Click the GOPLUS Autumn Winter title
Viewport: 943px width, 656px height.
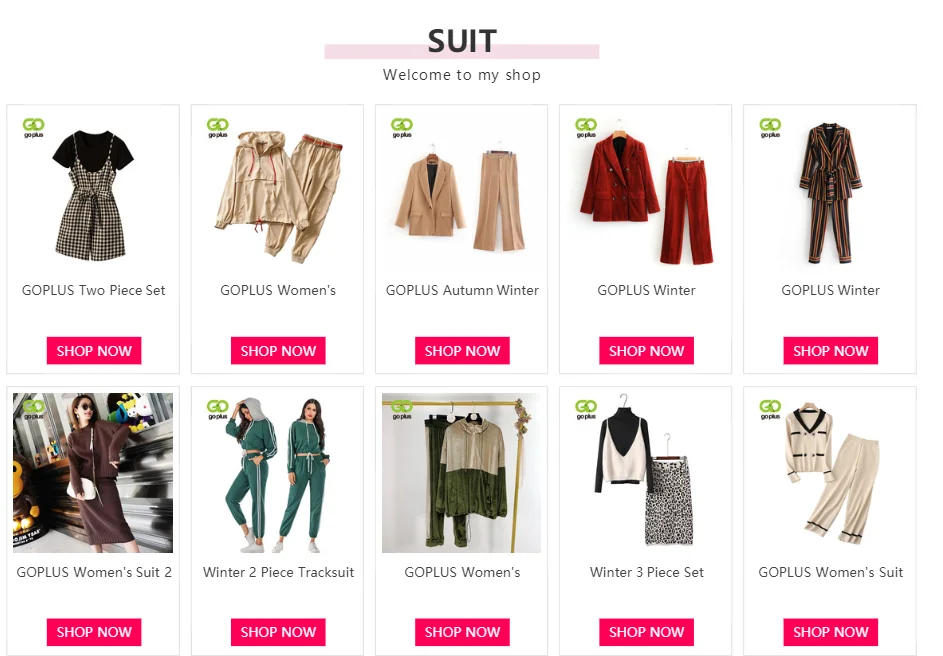(x=462, y=290)
